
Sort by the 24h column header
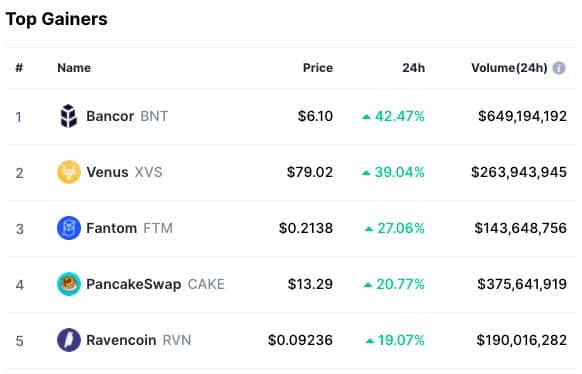(413, 68)
